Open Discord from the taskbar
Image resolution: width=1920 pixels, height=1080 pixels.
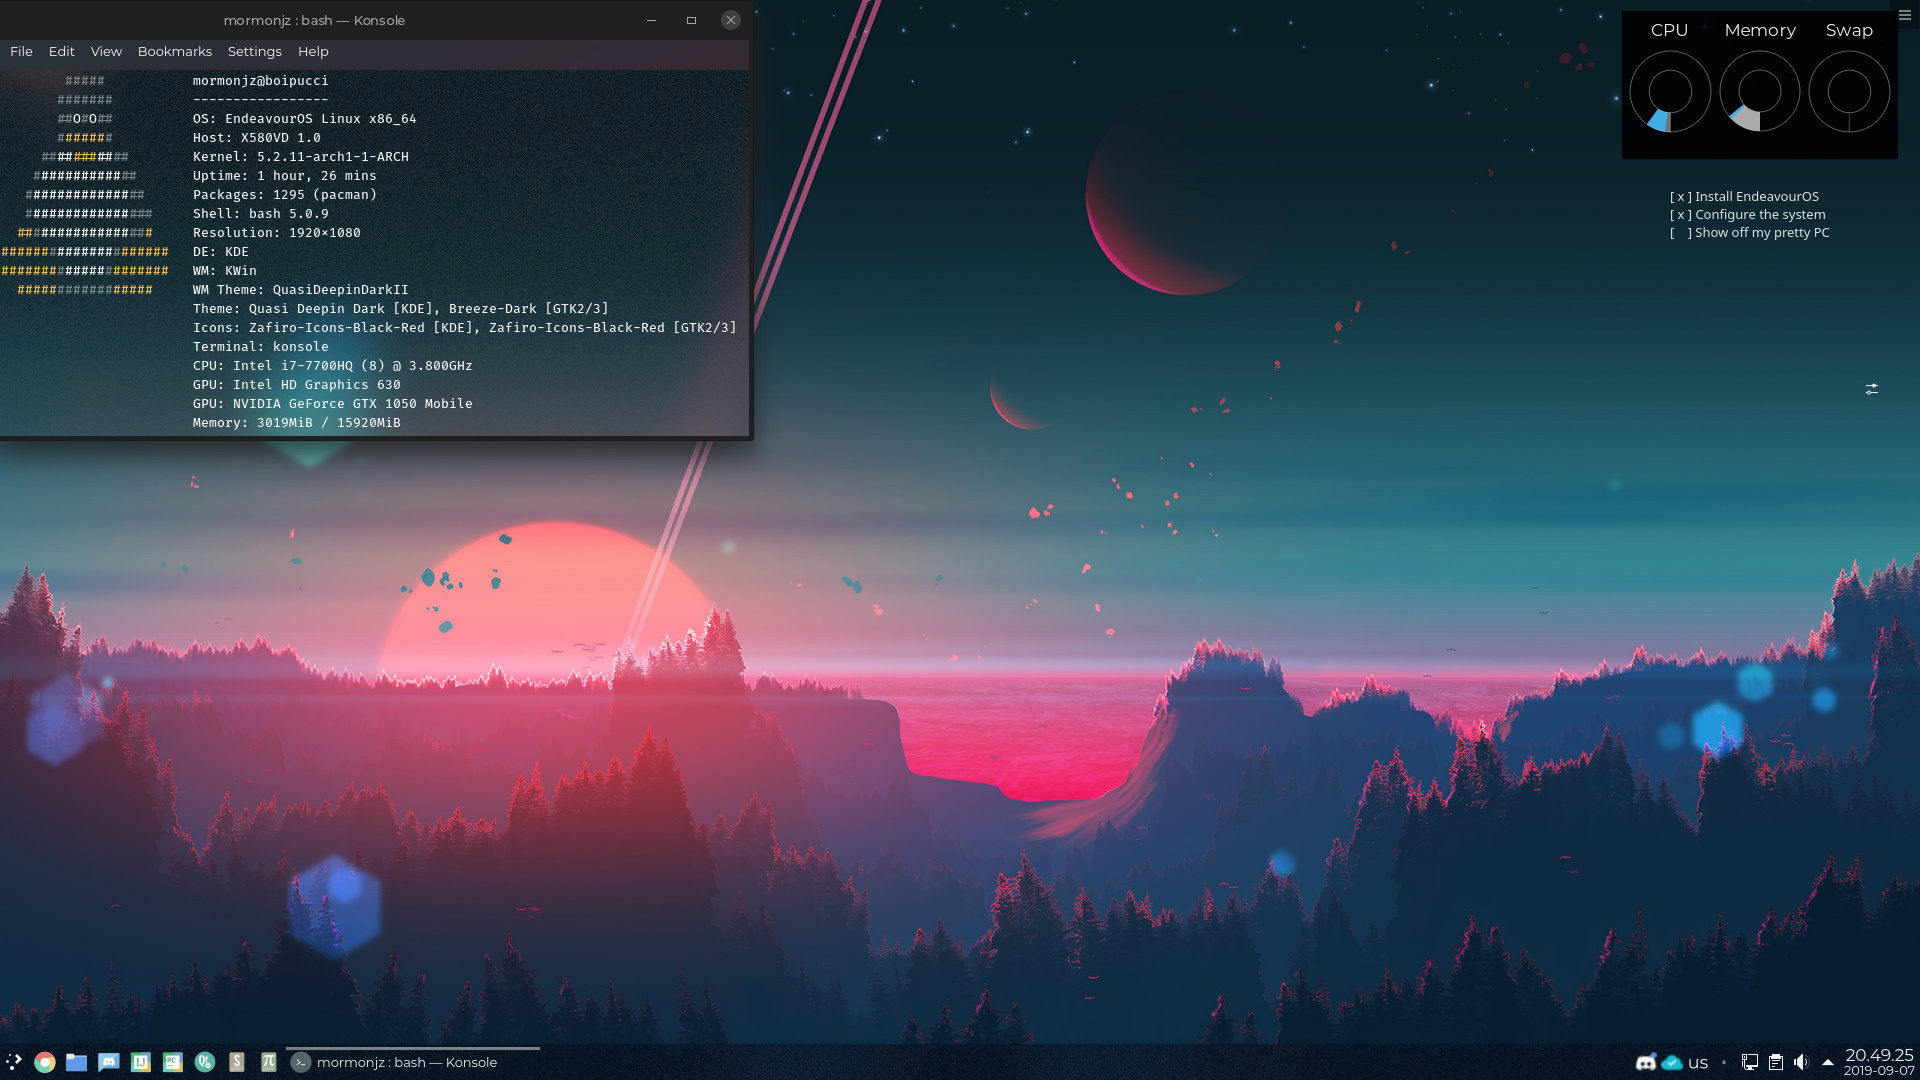point(108,1062)
